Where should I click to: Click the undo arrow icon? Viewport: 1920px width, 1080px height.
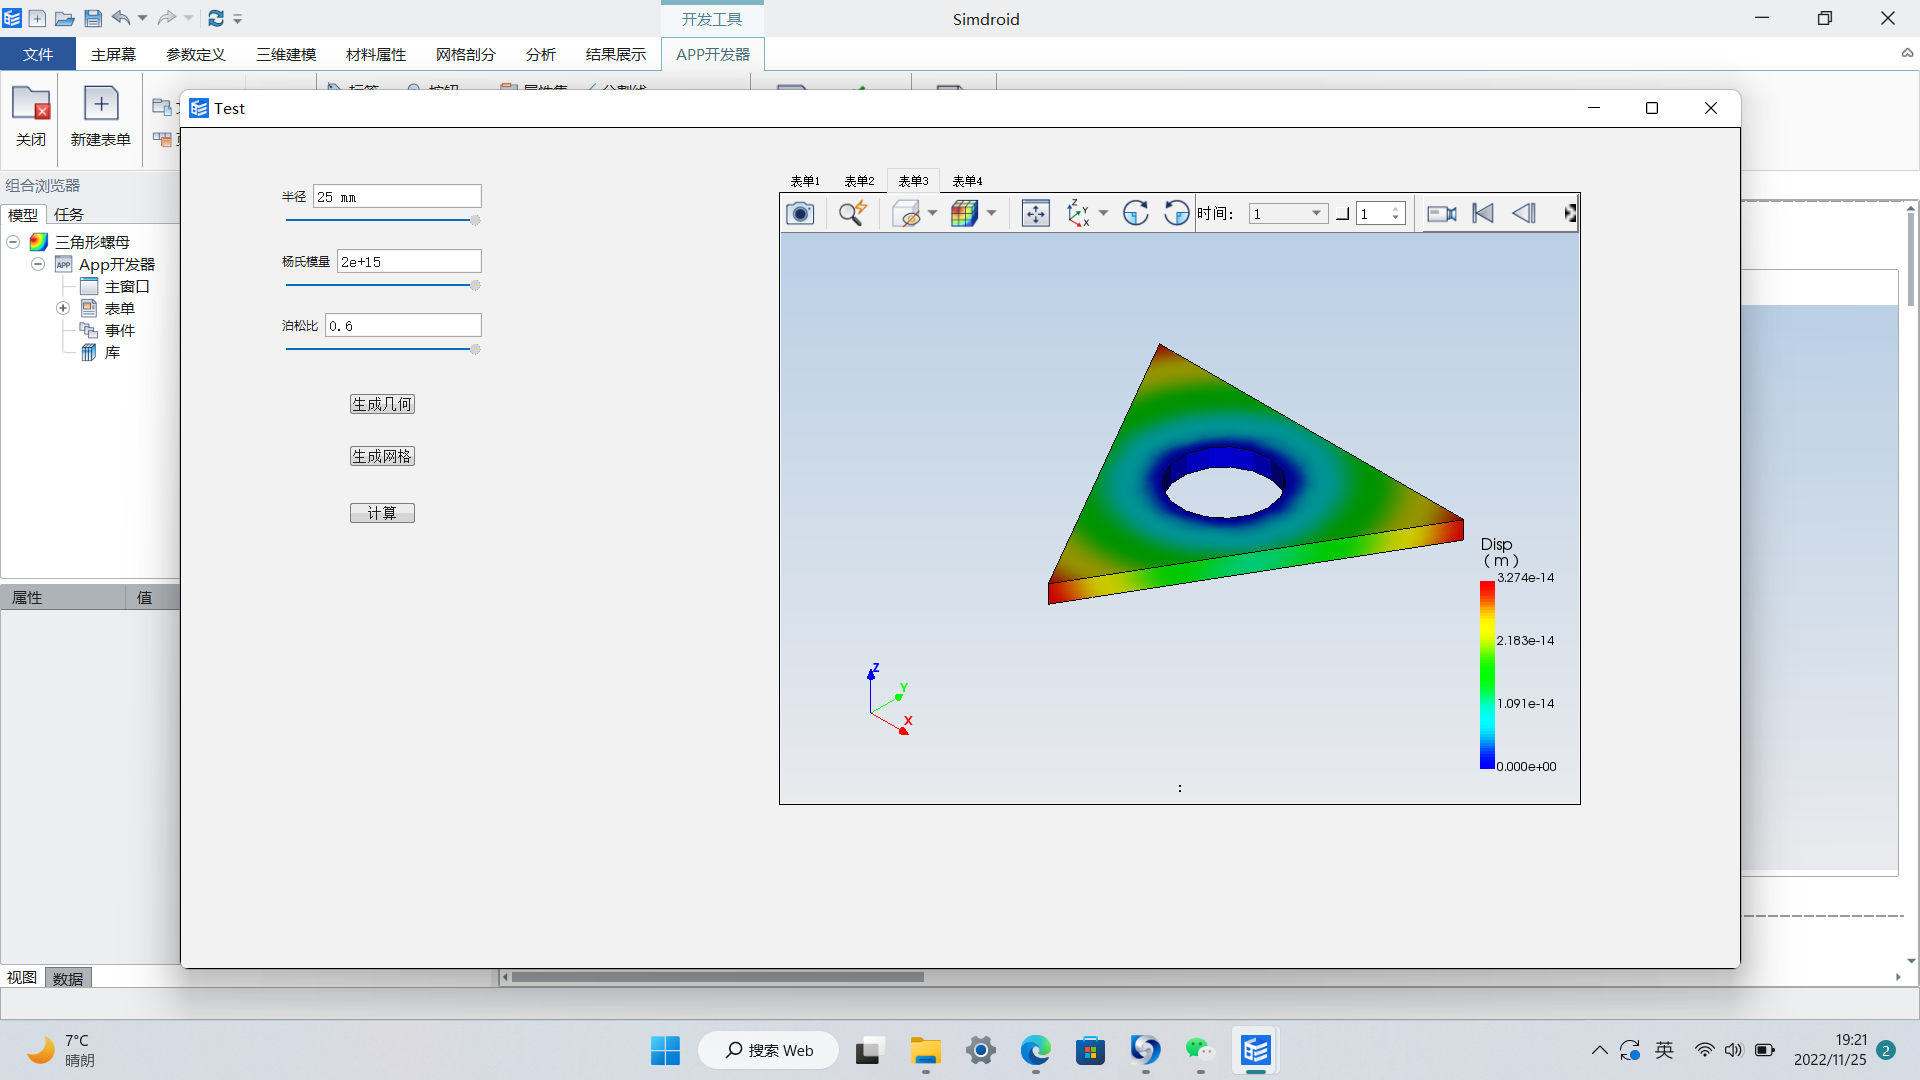[121, 18]
